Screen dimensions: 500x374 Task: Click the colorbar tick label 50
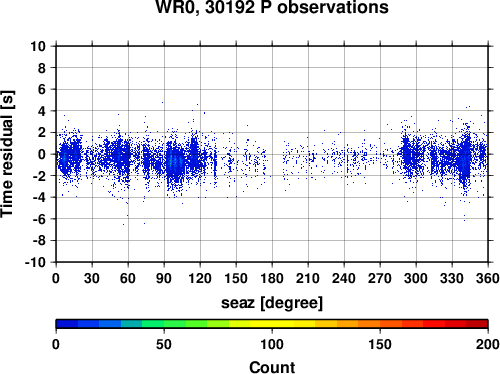(164, 344)
